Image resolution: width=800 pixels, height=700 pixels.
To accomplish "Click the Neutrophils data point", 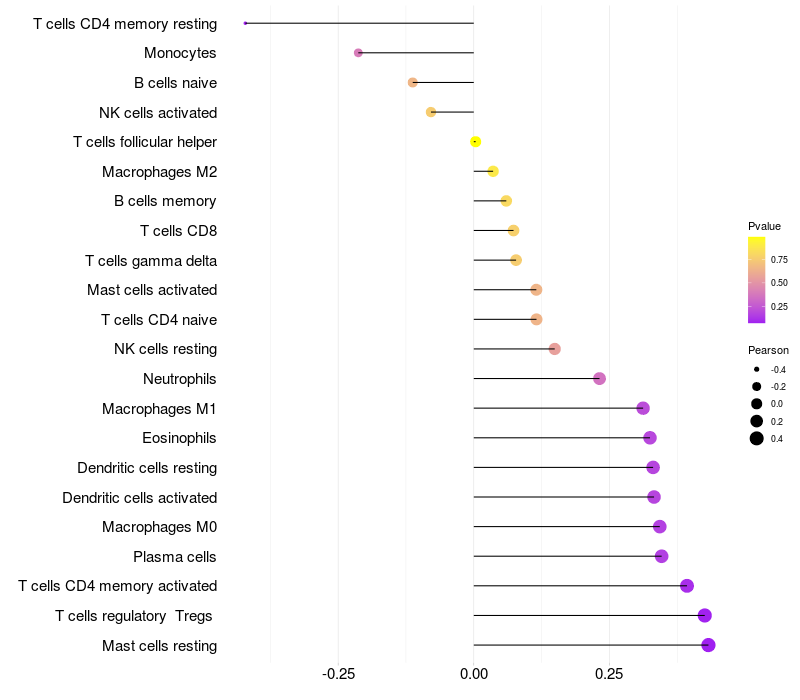I will 599,379.
